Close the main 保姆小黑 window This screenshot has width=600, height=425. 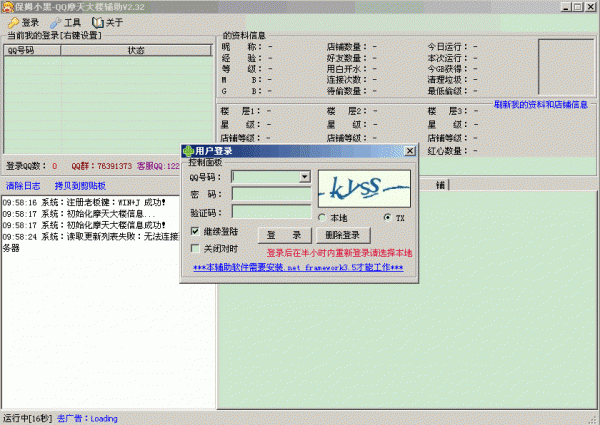590,7
